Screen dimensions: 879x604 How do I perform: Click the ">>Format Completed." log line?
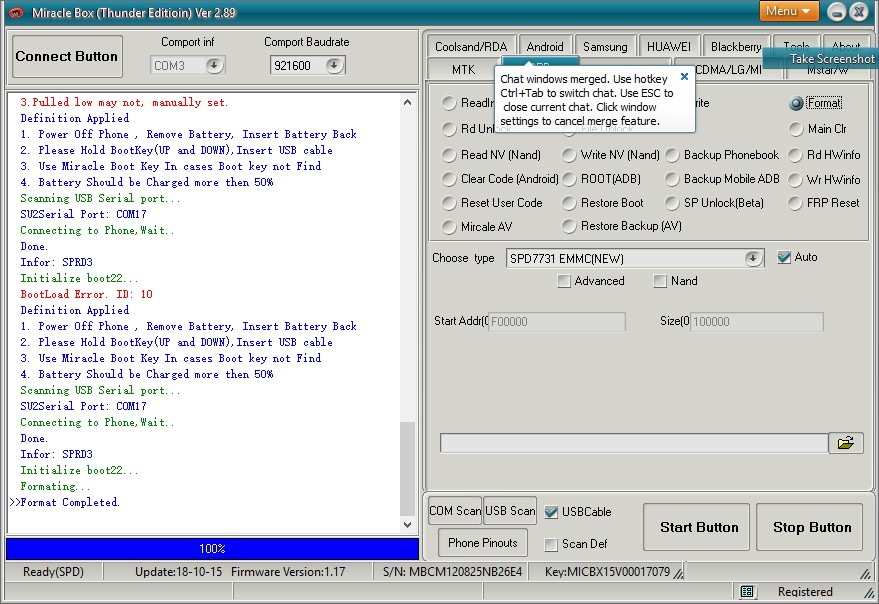[64, 502]
